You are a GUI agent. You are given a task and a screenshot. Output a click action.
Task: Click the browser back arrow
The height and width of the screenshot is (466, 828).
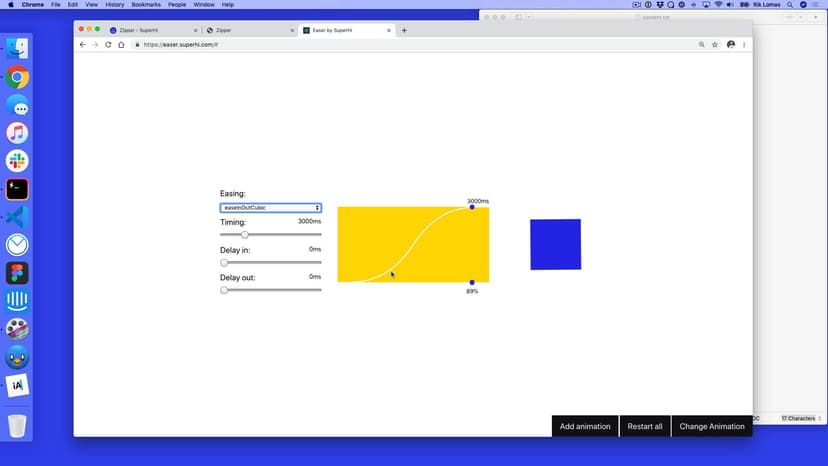click(x=83, y=45)
